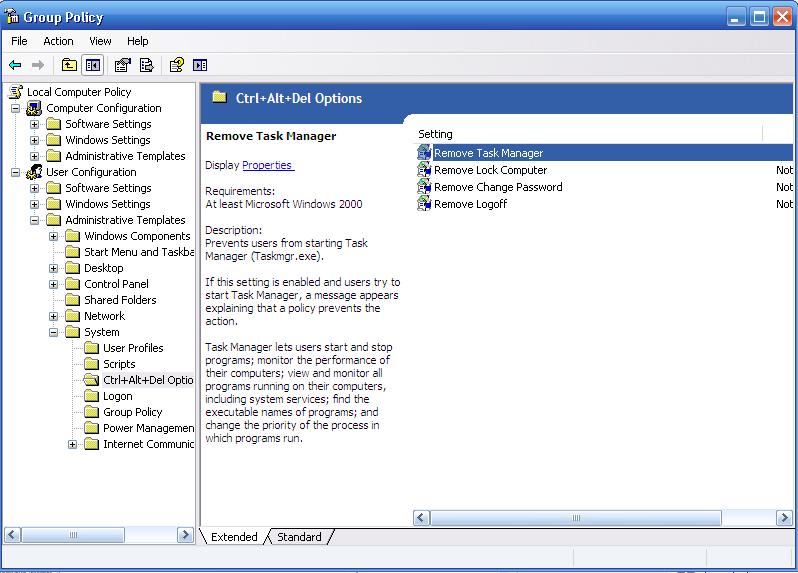Viewport: 798px width, 573px height.
Task: Click the System folder icon in tree
Action: tap(73, 332)
